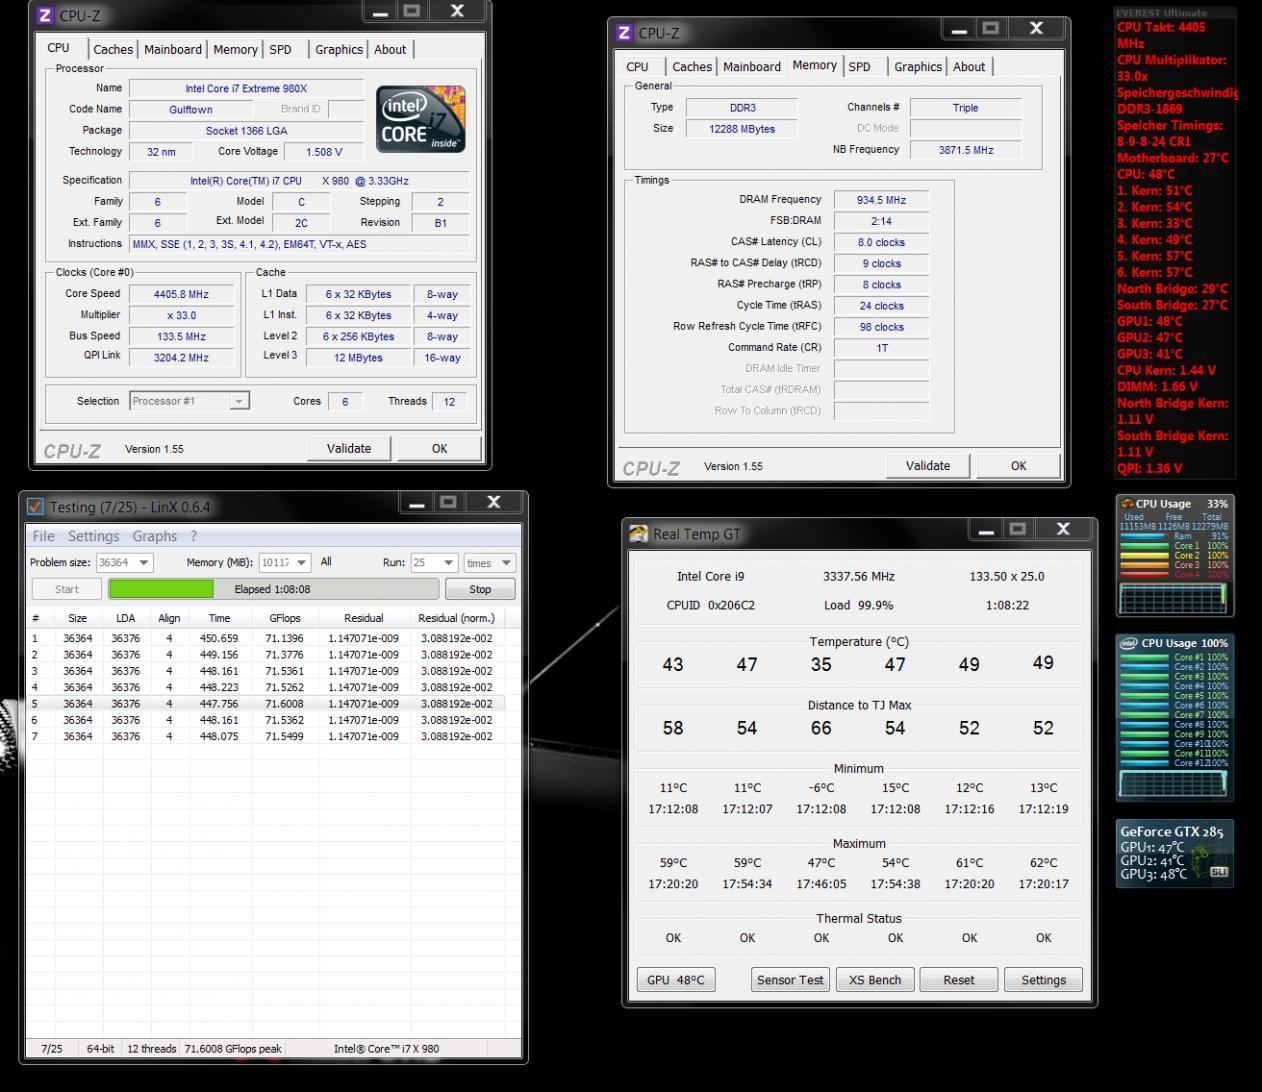Switch to CPU tab in CPU-Z Memory window
The height and width of the screenshot is (1092, 1262).
point(637,67)
